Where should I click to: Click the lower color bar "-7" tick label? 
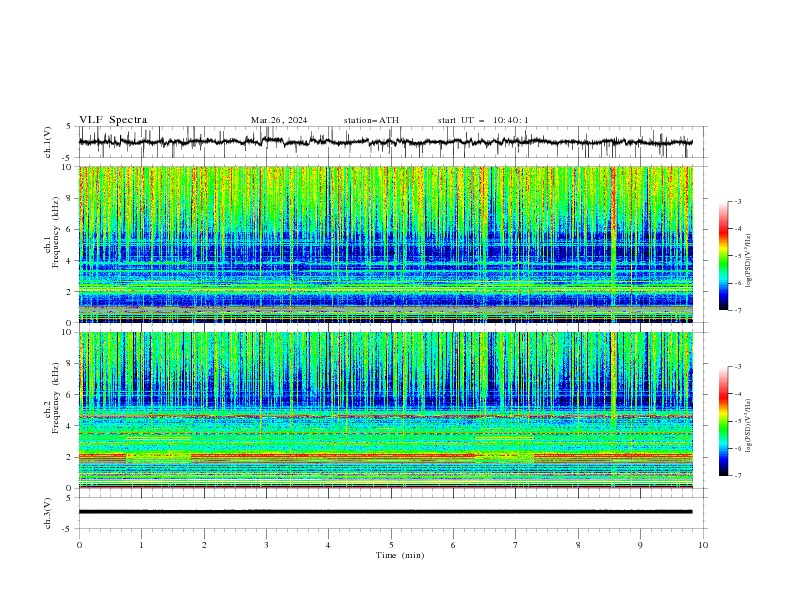click(737, 476)
